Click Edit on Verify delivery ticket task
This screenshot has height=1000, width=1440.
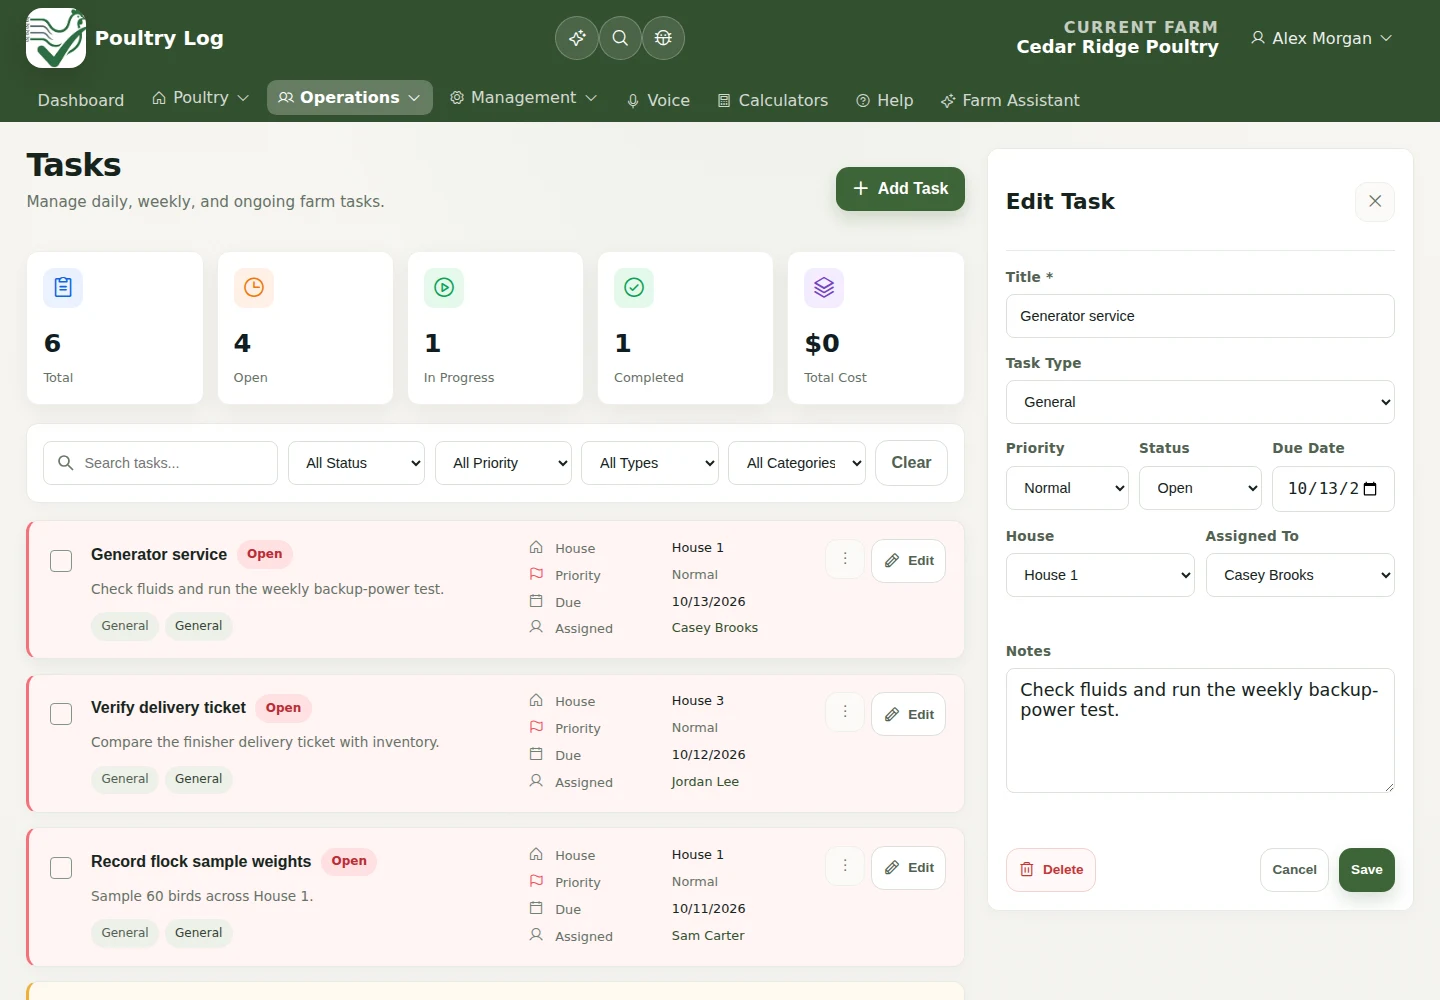point(908,714)
